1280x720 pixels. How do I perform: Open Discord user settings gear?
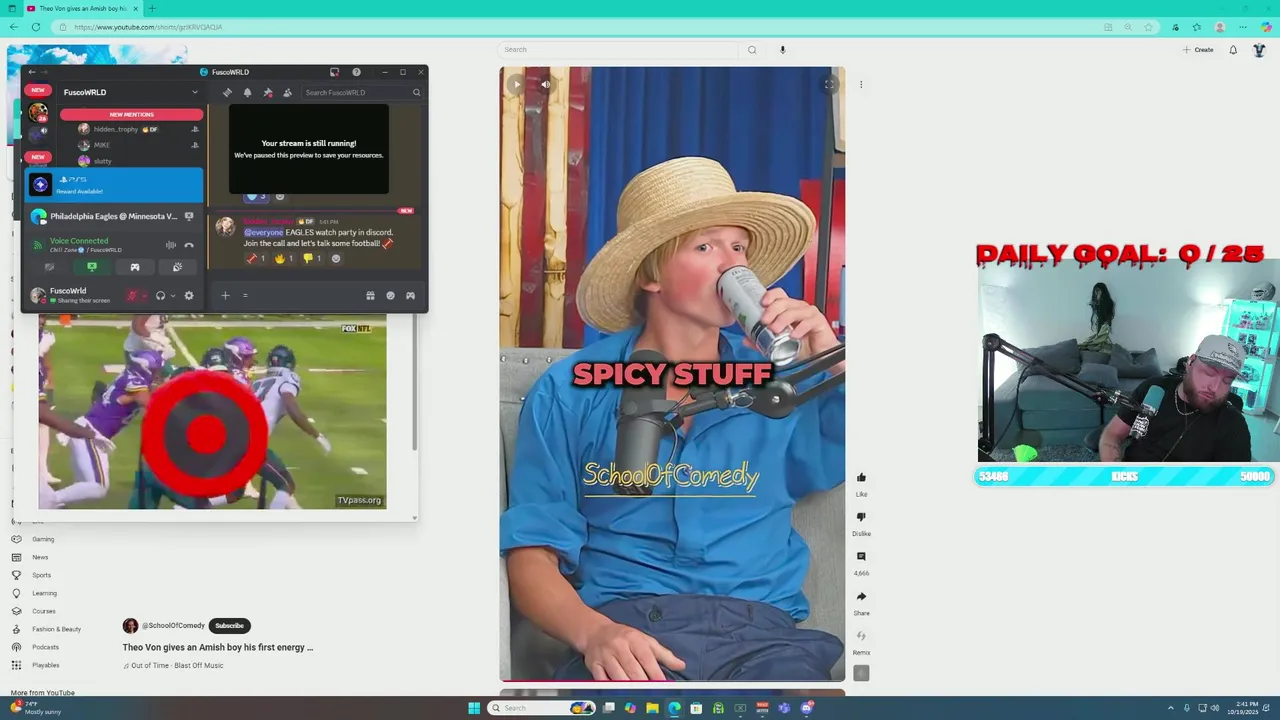pyautogui.click(x=189, y=295)
